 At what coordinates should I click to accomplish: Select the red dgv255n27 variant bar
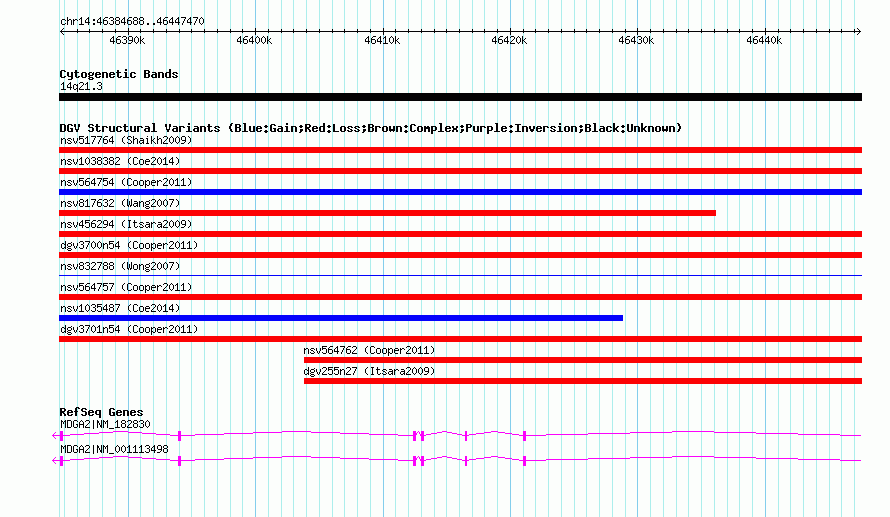(583, 381)
